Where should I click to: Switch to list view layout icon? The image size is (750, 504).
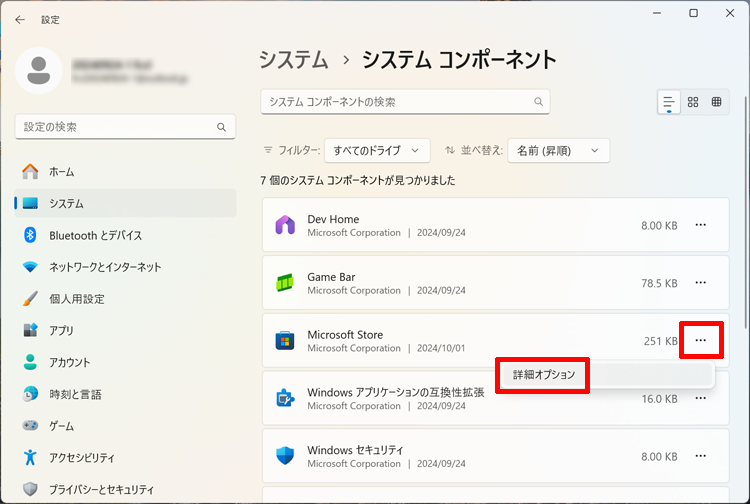coord(669,102)
